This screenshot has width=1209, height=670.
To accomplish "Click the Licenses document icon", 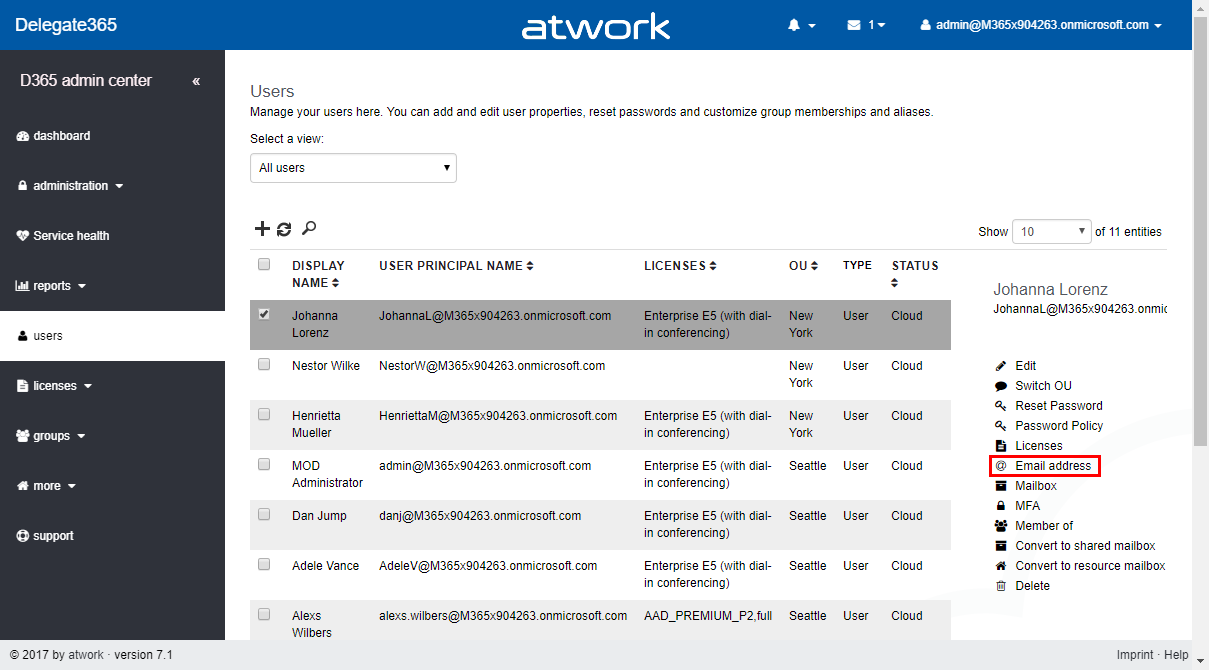I will click(x=1000, y=446).
